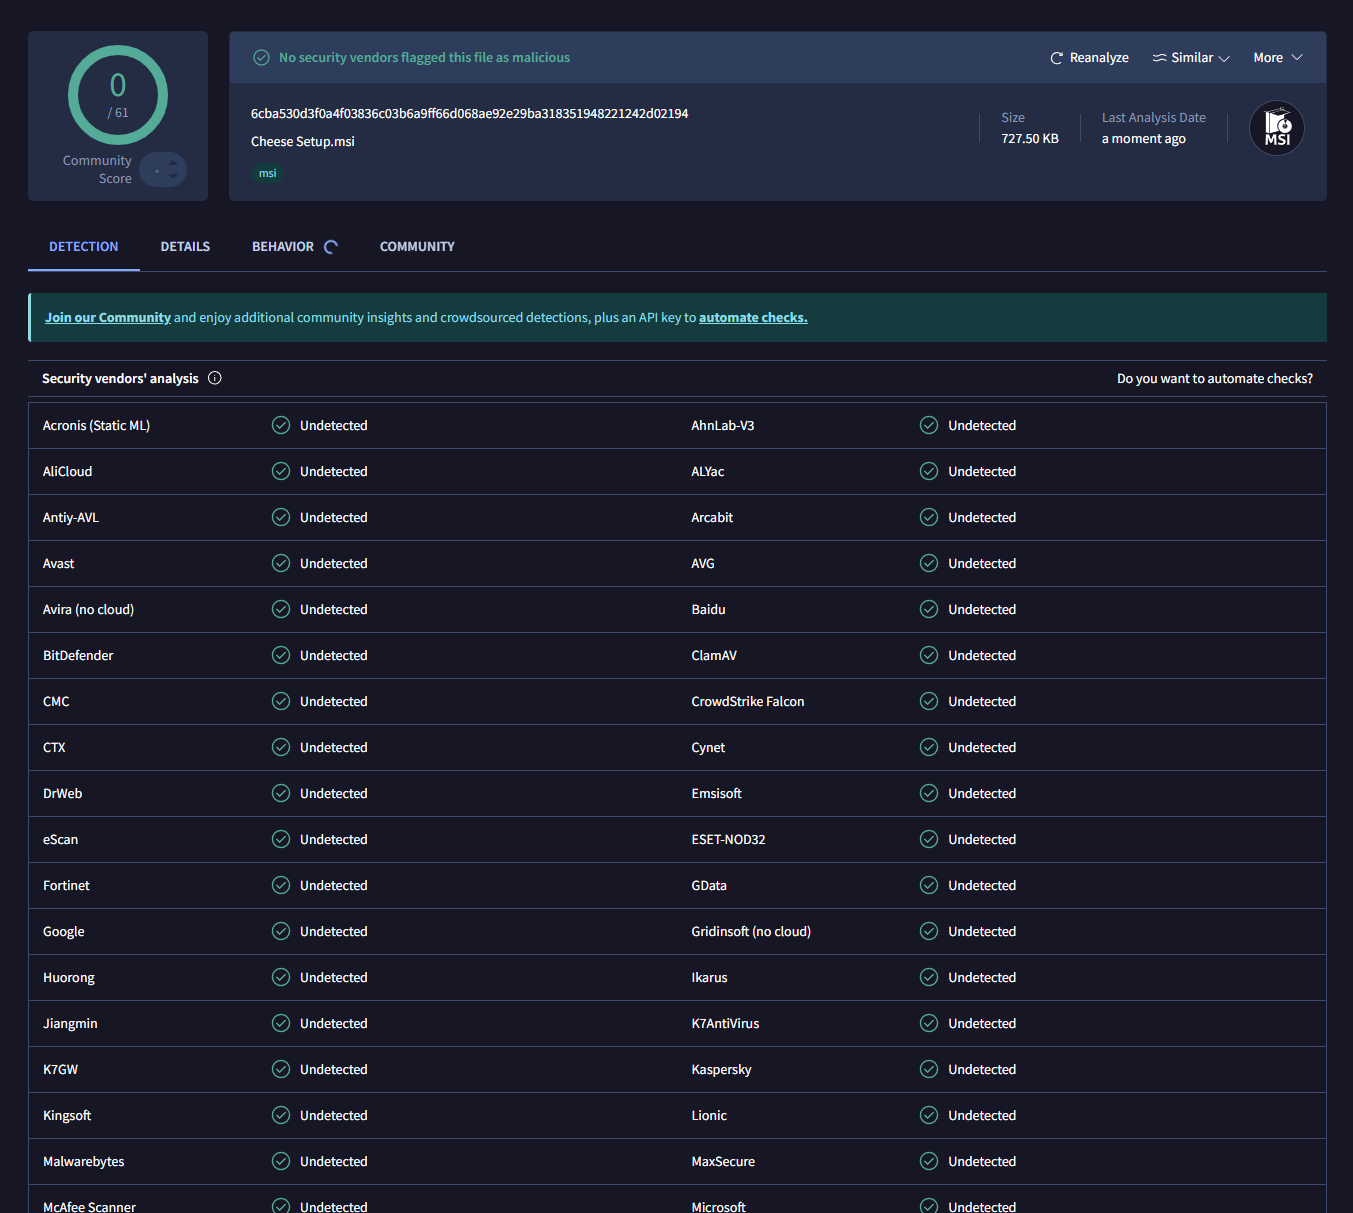The width and height of the screenshot is (1353, 1213).
Task: Click the Similar files icon
Action: pyautogui.click(x=1159, y=58)
